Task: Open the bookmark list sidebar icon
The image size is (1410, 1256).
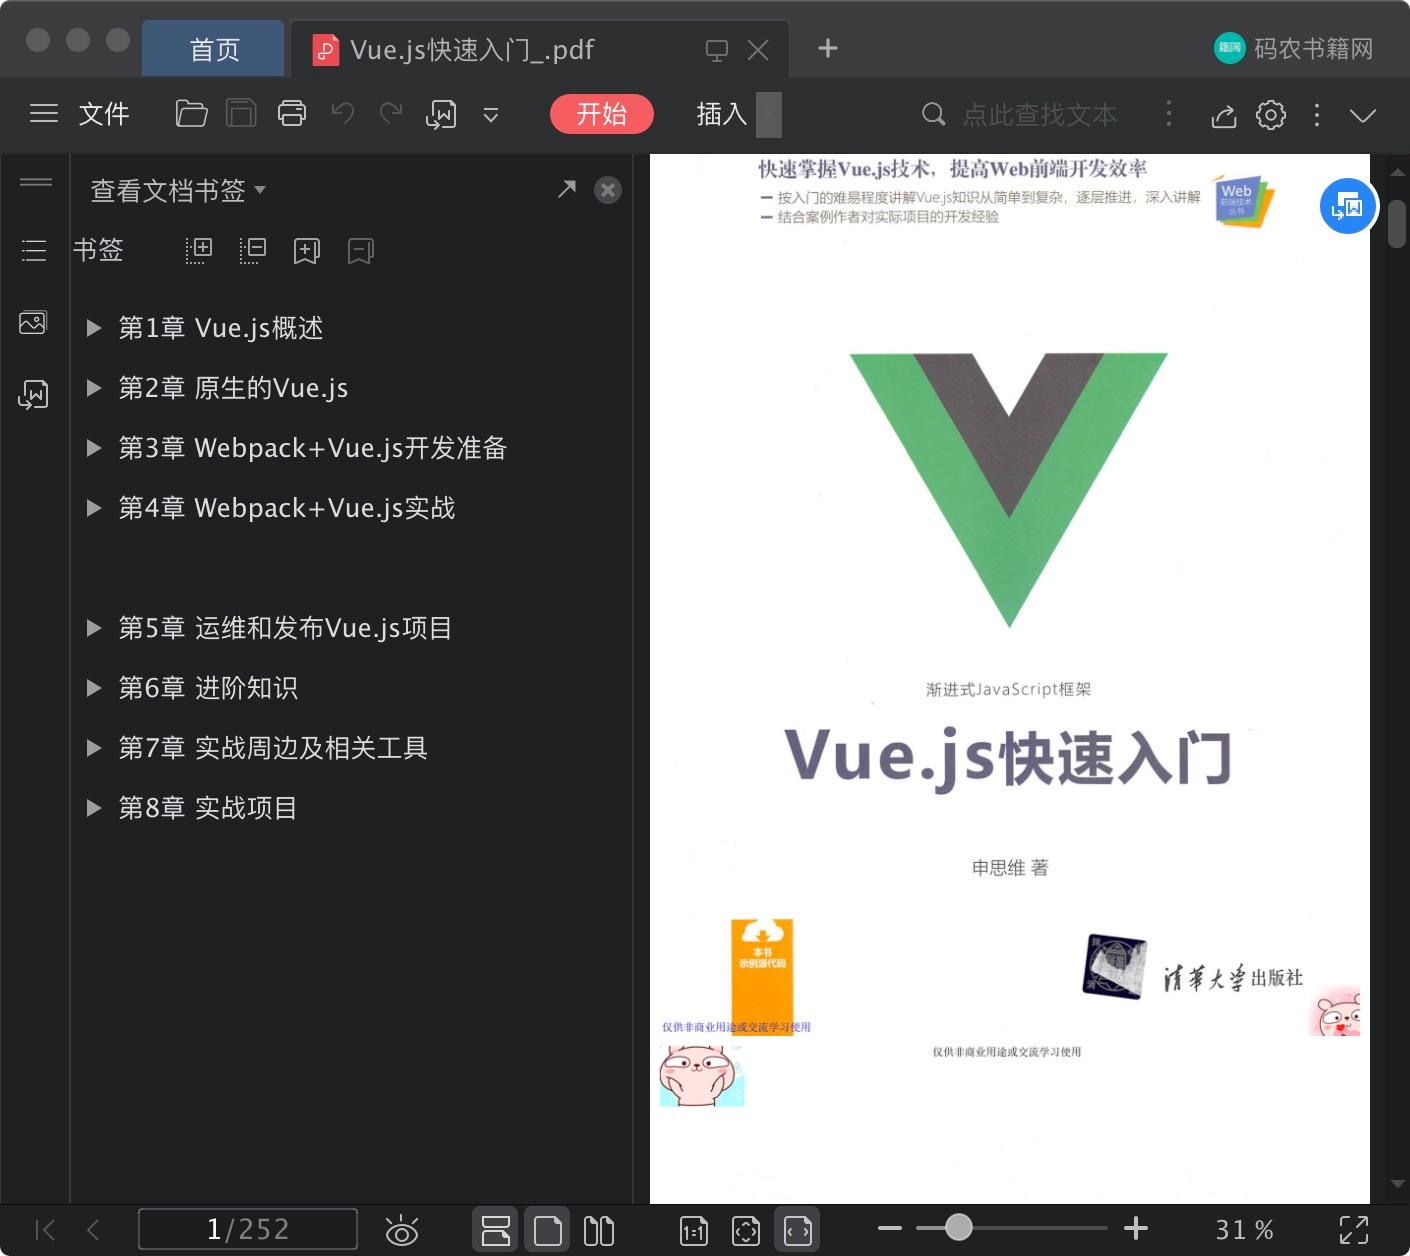Action: 34,250
